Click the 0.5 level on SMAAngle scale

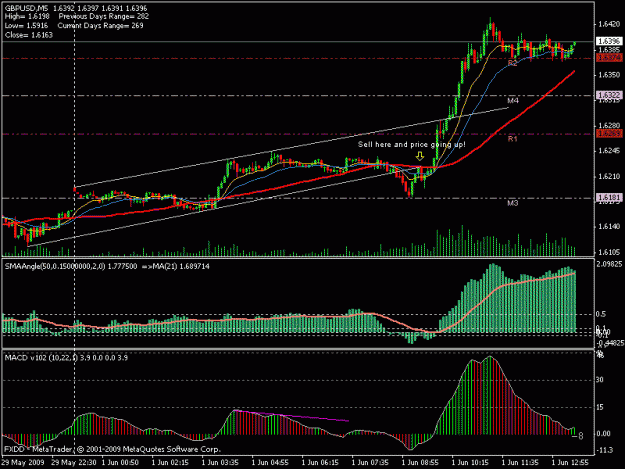coord(601,314)
